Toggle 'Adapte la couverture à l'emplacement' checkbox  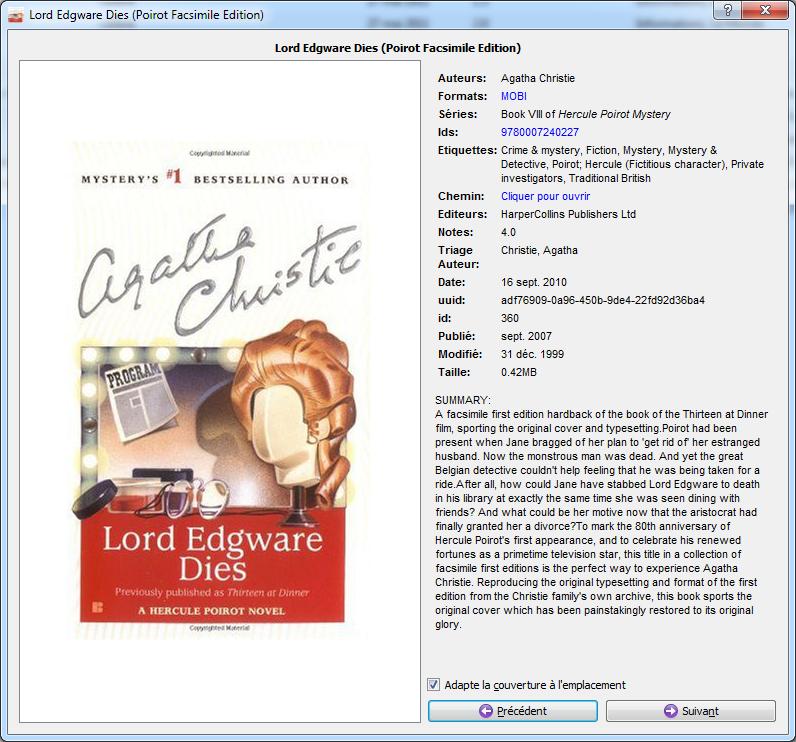(434, 685)
